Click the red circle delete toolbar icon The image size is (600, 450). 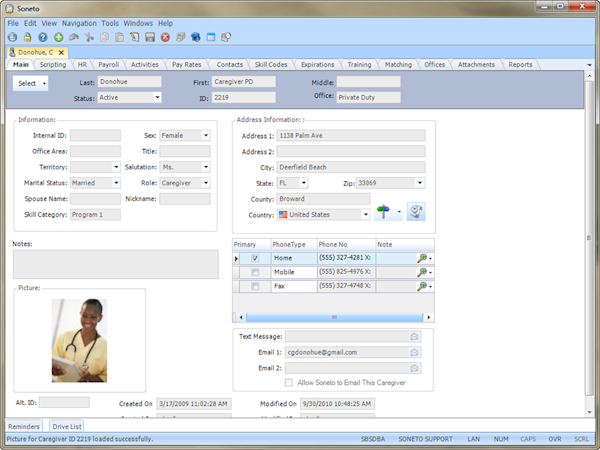(x=165, y=37)
